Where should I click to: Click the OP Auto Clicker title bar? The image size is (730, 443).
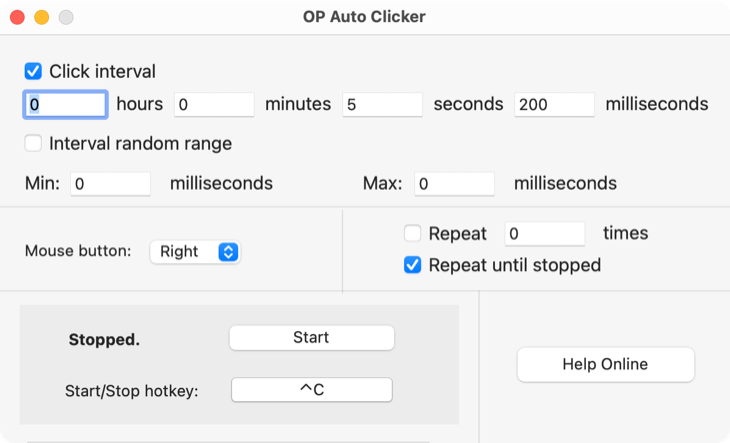364,17
